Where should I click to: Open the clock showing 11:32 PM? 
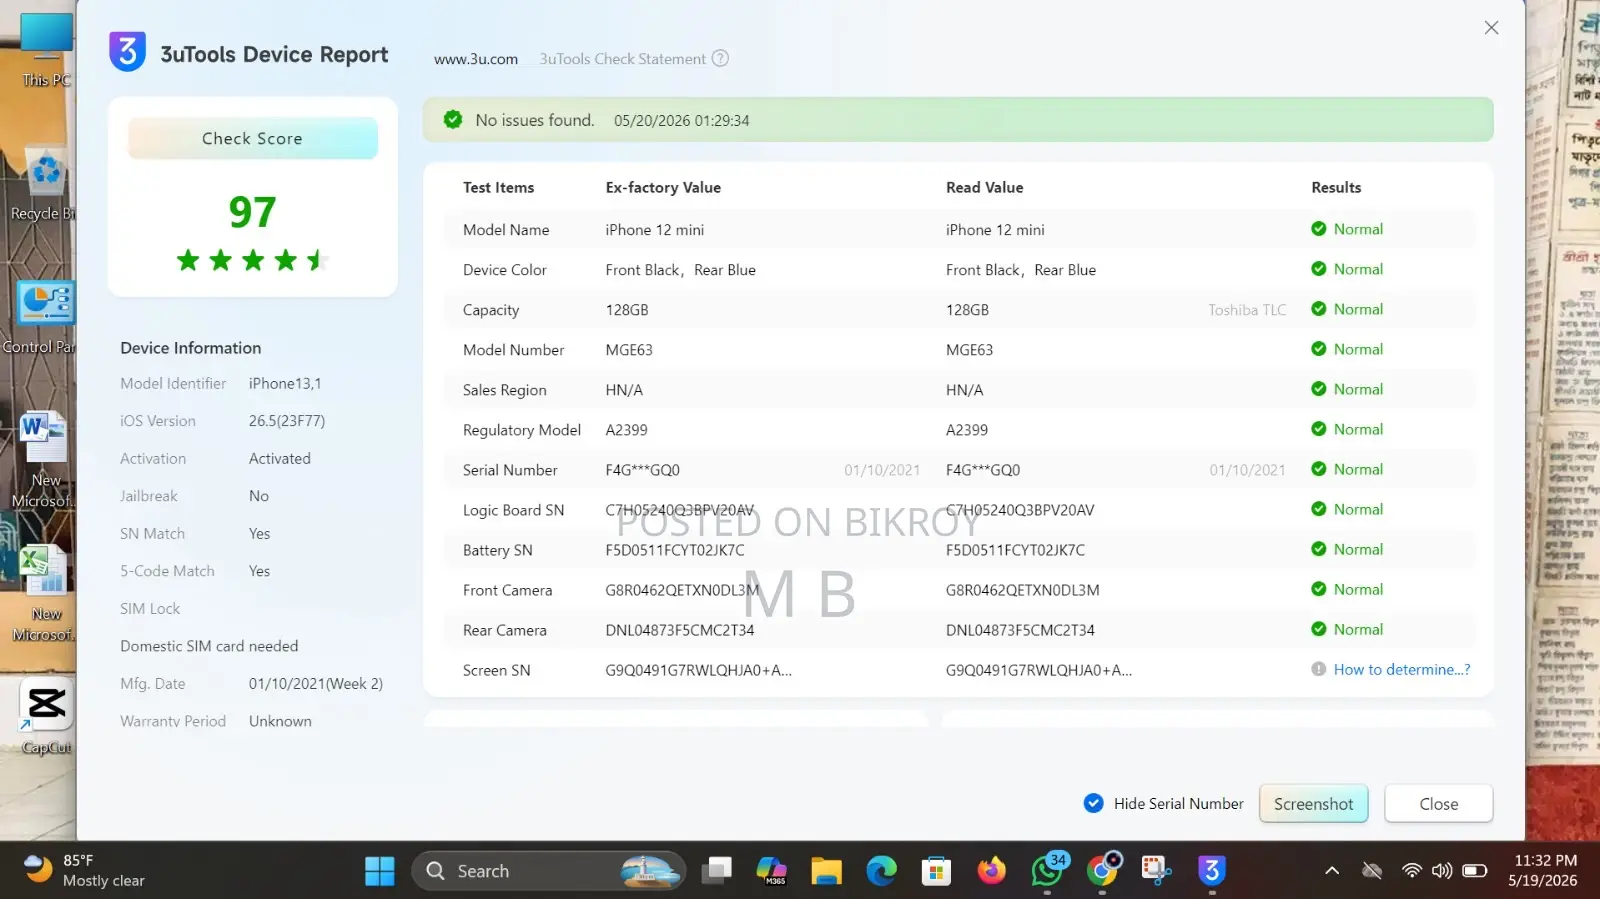[1544, 870]
